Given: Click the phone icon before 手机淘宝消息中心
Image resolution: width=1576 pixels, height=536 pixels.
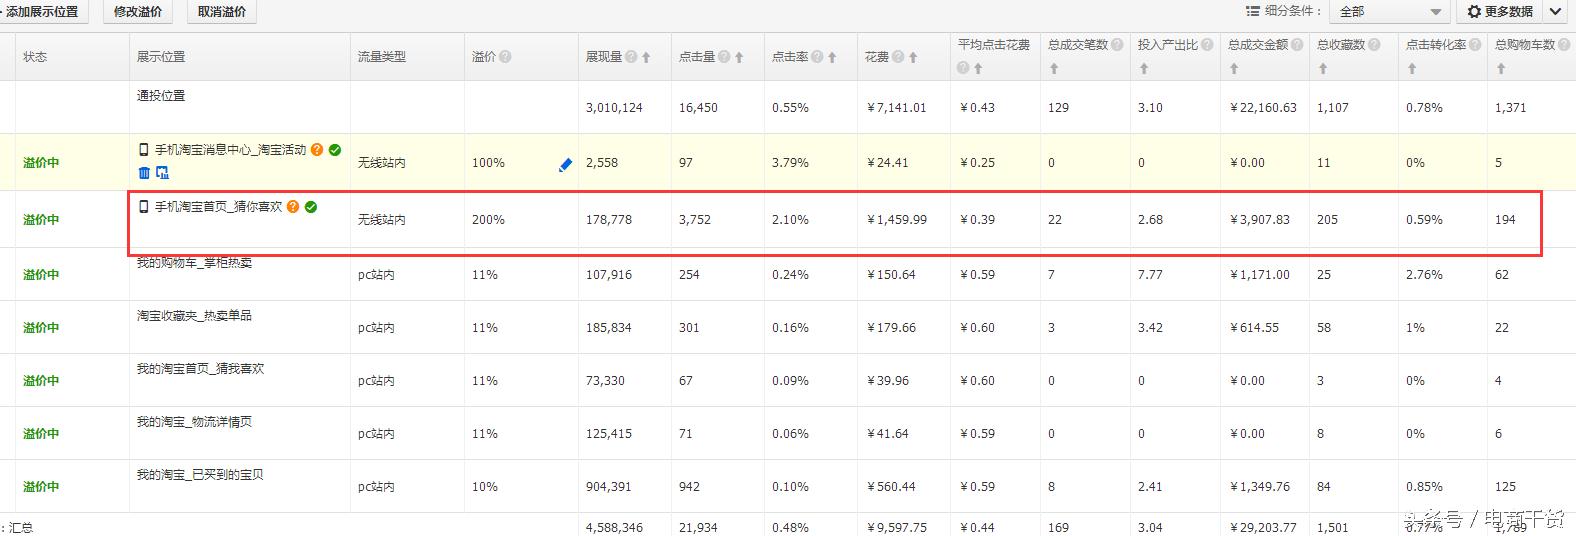Looking at the screenshot, I should tap(144, 150).
